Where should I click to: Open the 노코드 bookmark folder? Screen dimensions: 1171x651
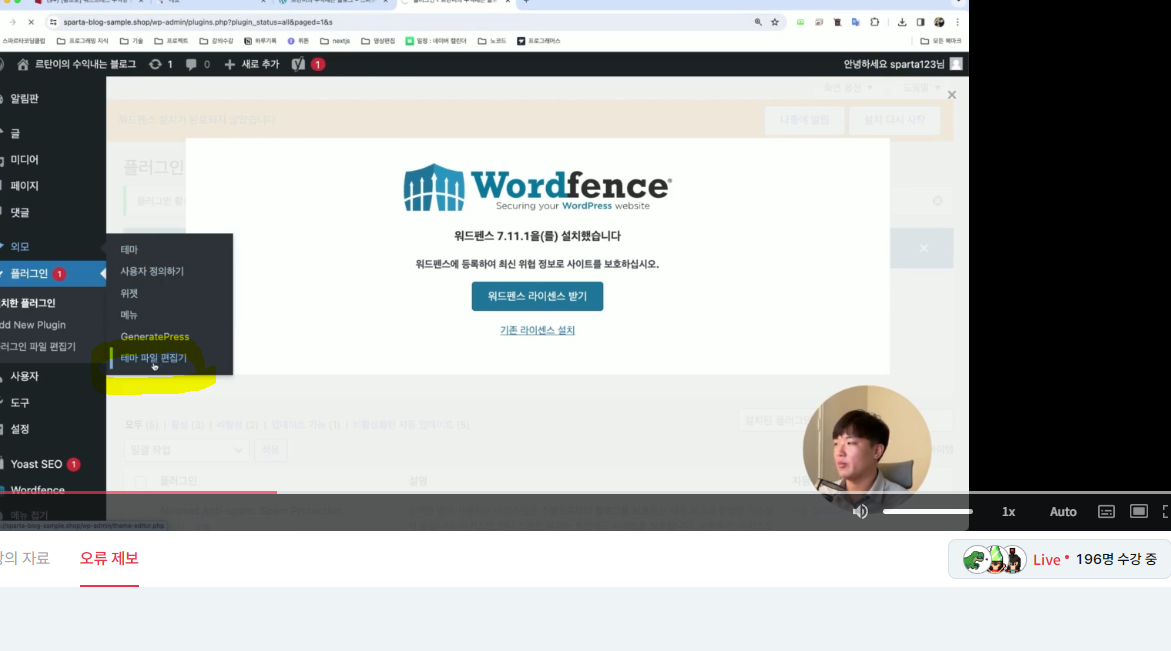492,41
